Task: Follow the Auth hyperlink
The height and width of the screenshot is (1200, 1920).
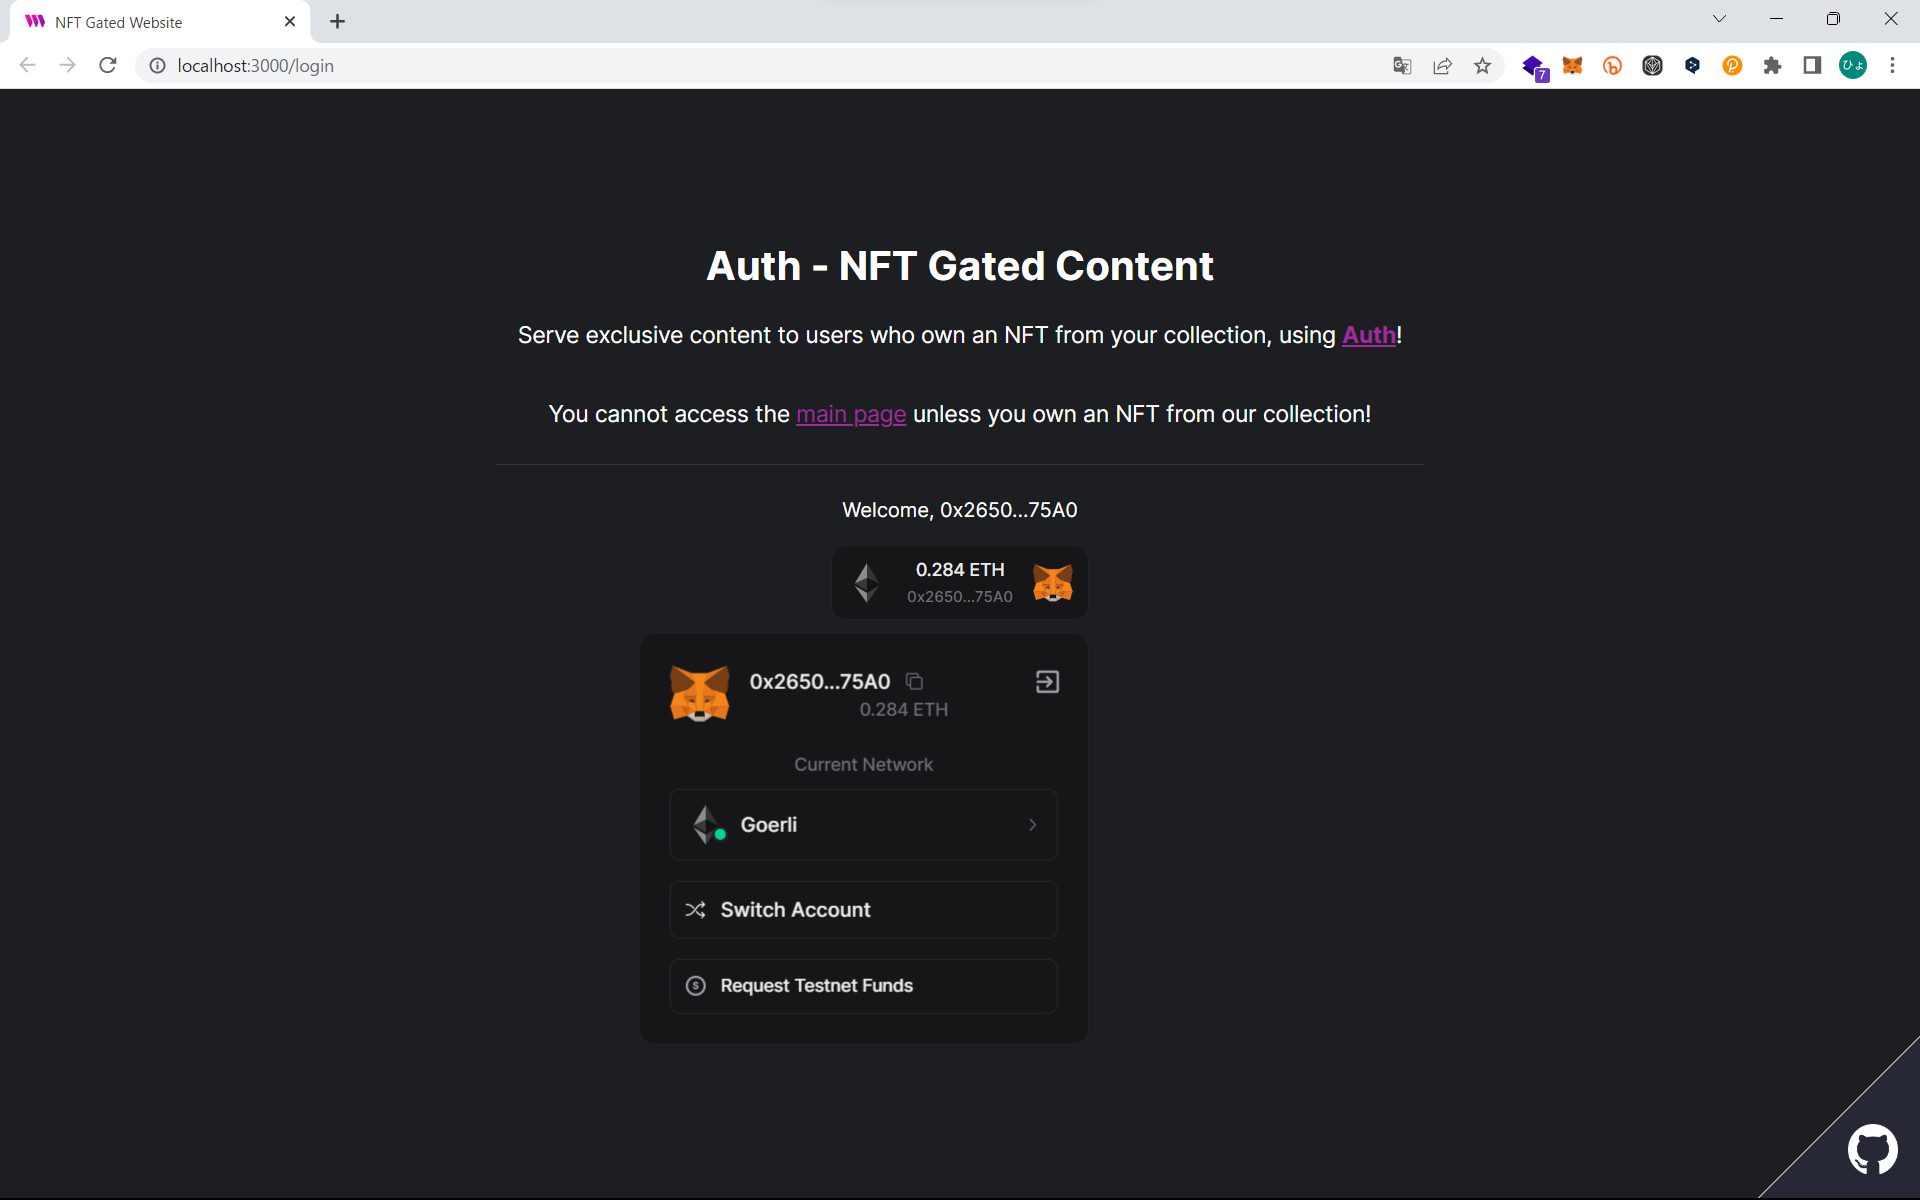Action: 1368,335
